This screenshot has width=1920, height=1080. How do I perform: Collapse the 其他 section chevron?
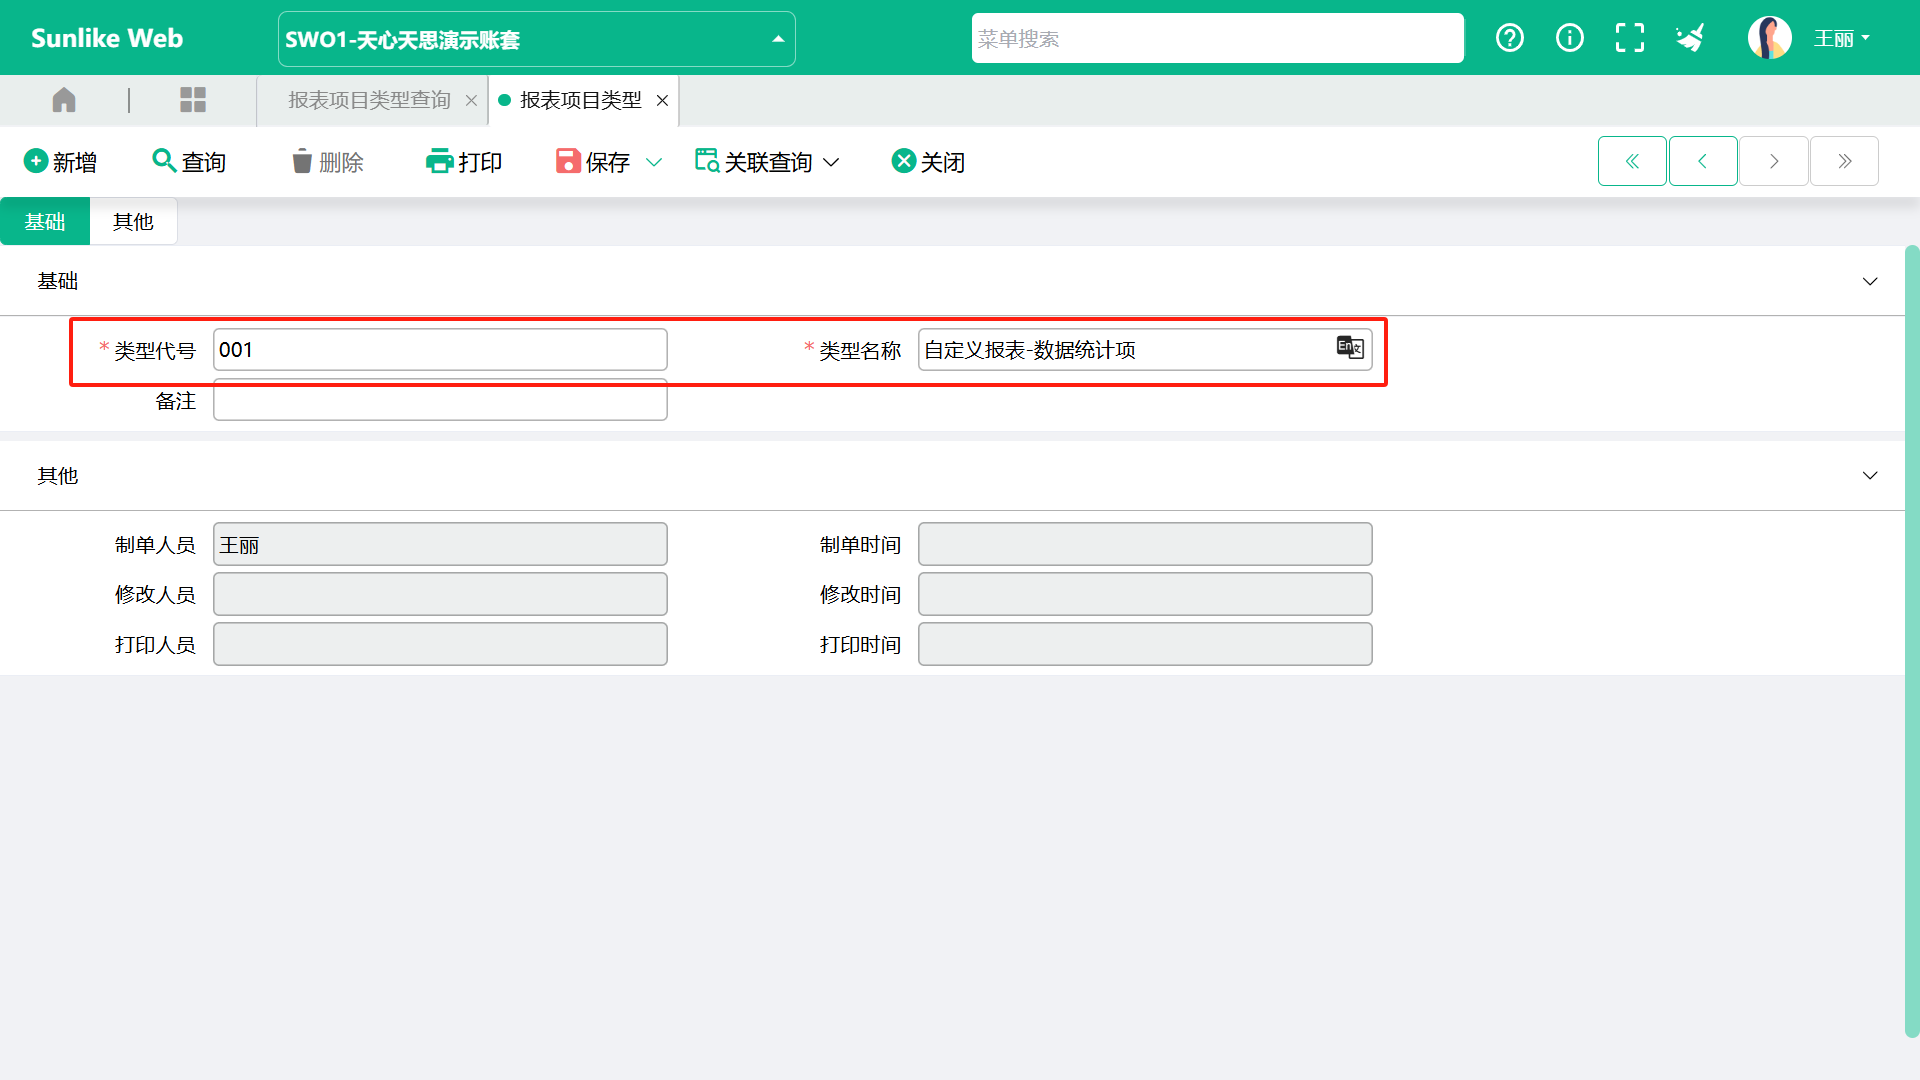1870,475
